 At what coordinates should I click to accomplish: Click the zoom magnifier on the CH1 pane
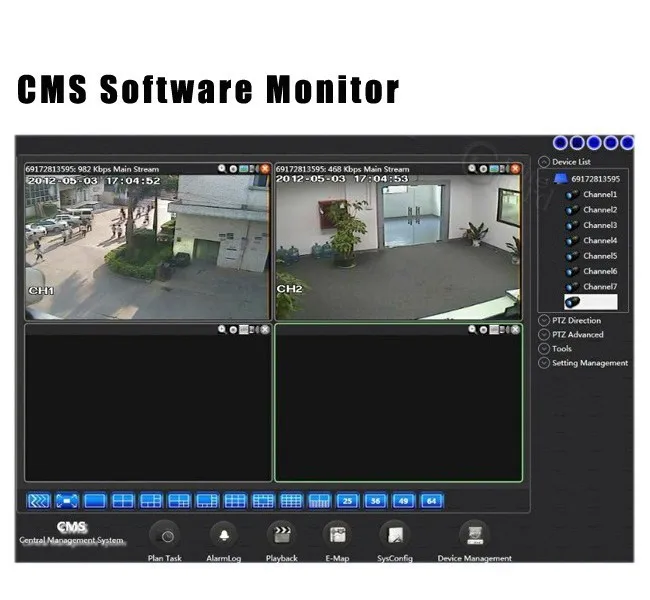tap(222, 168)
